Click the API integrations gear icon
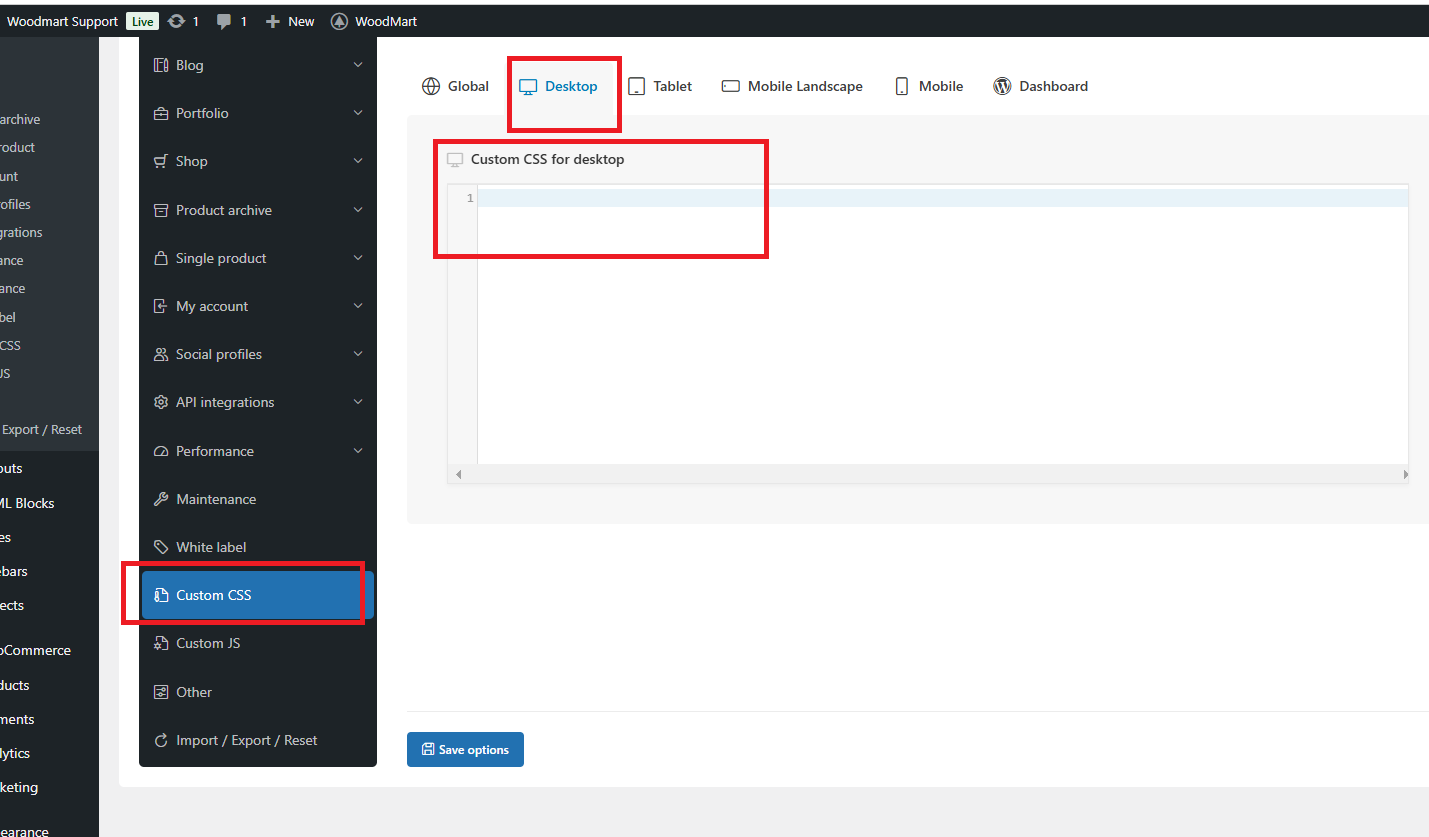 click(160, 402)
